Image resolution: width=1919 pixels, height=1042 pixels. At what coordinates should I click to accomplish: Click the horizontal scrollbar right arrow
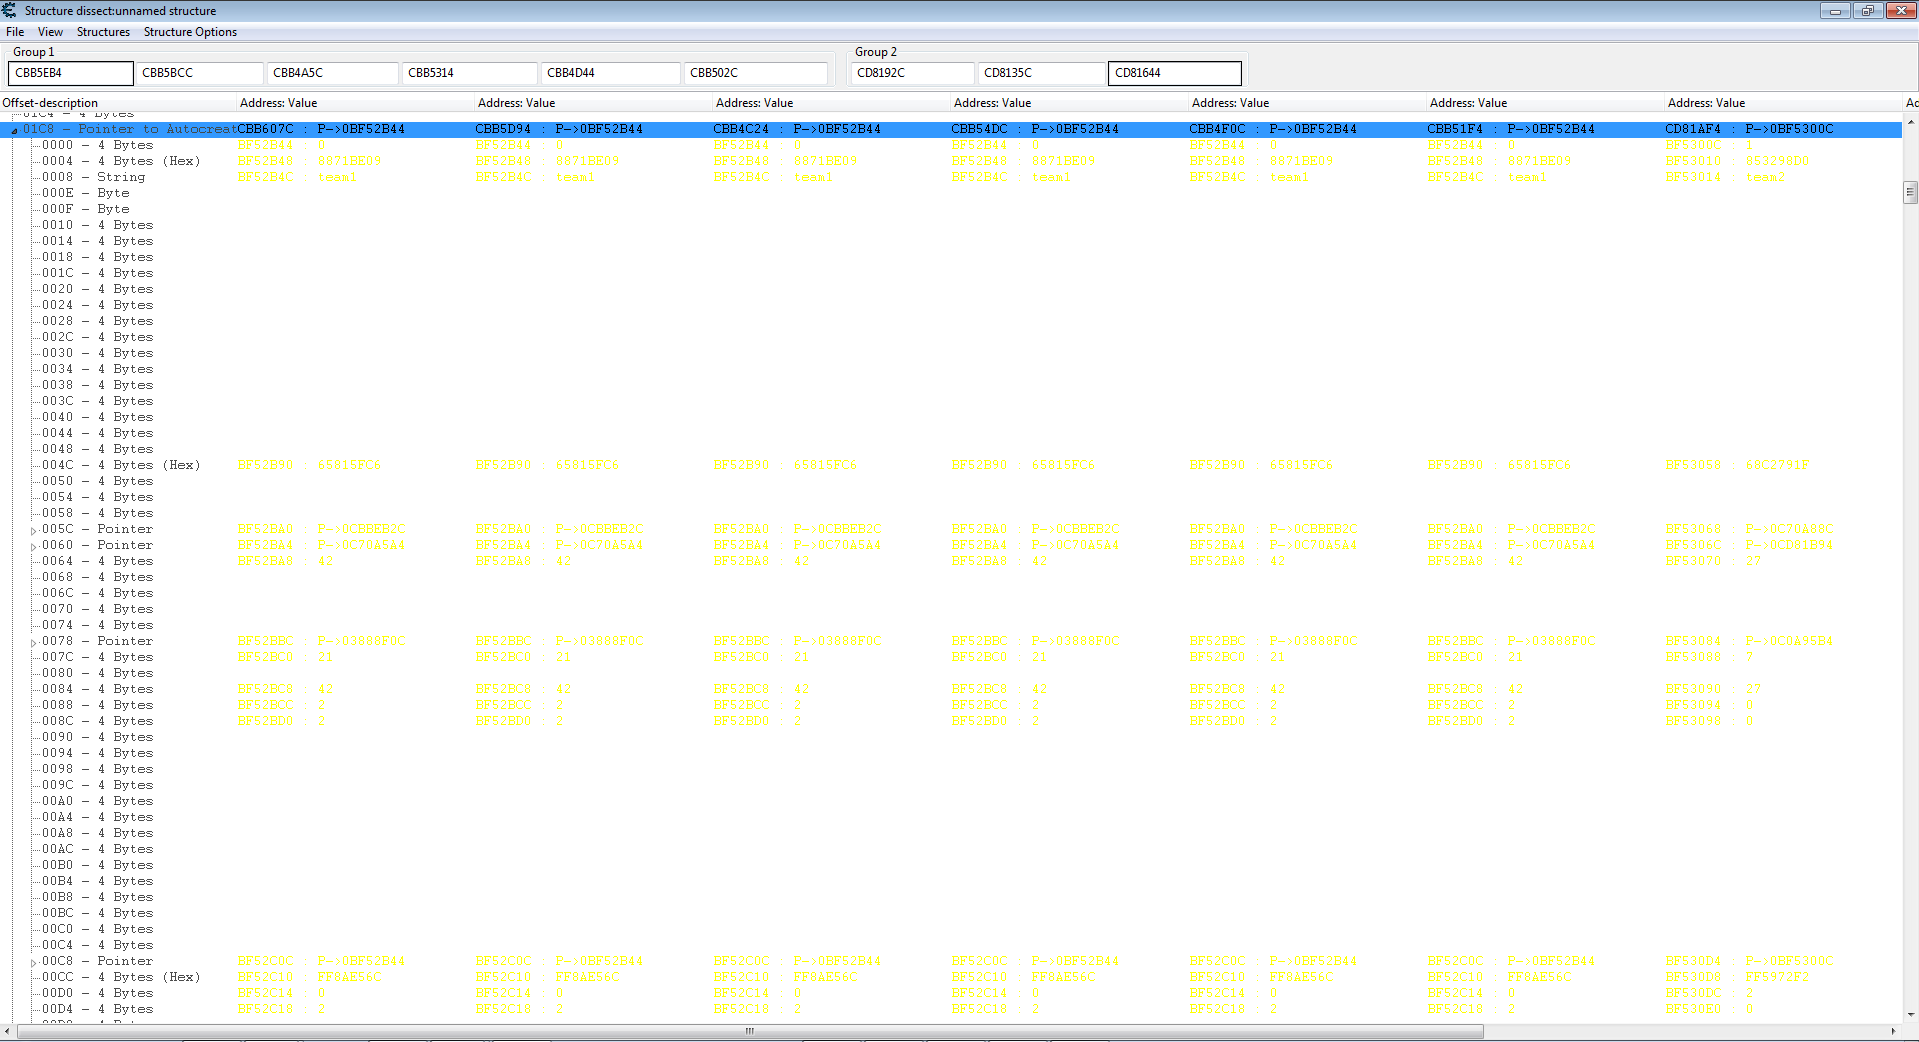click(1893, 1031)
